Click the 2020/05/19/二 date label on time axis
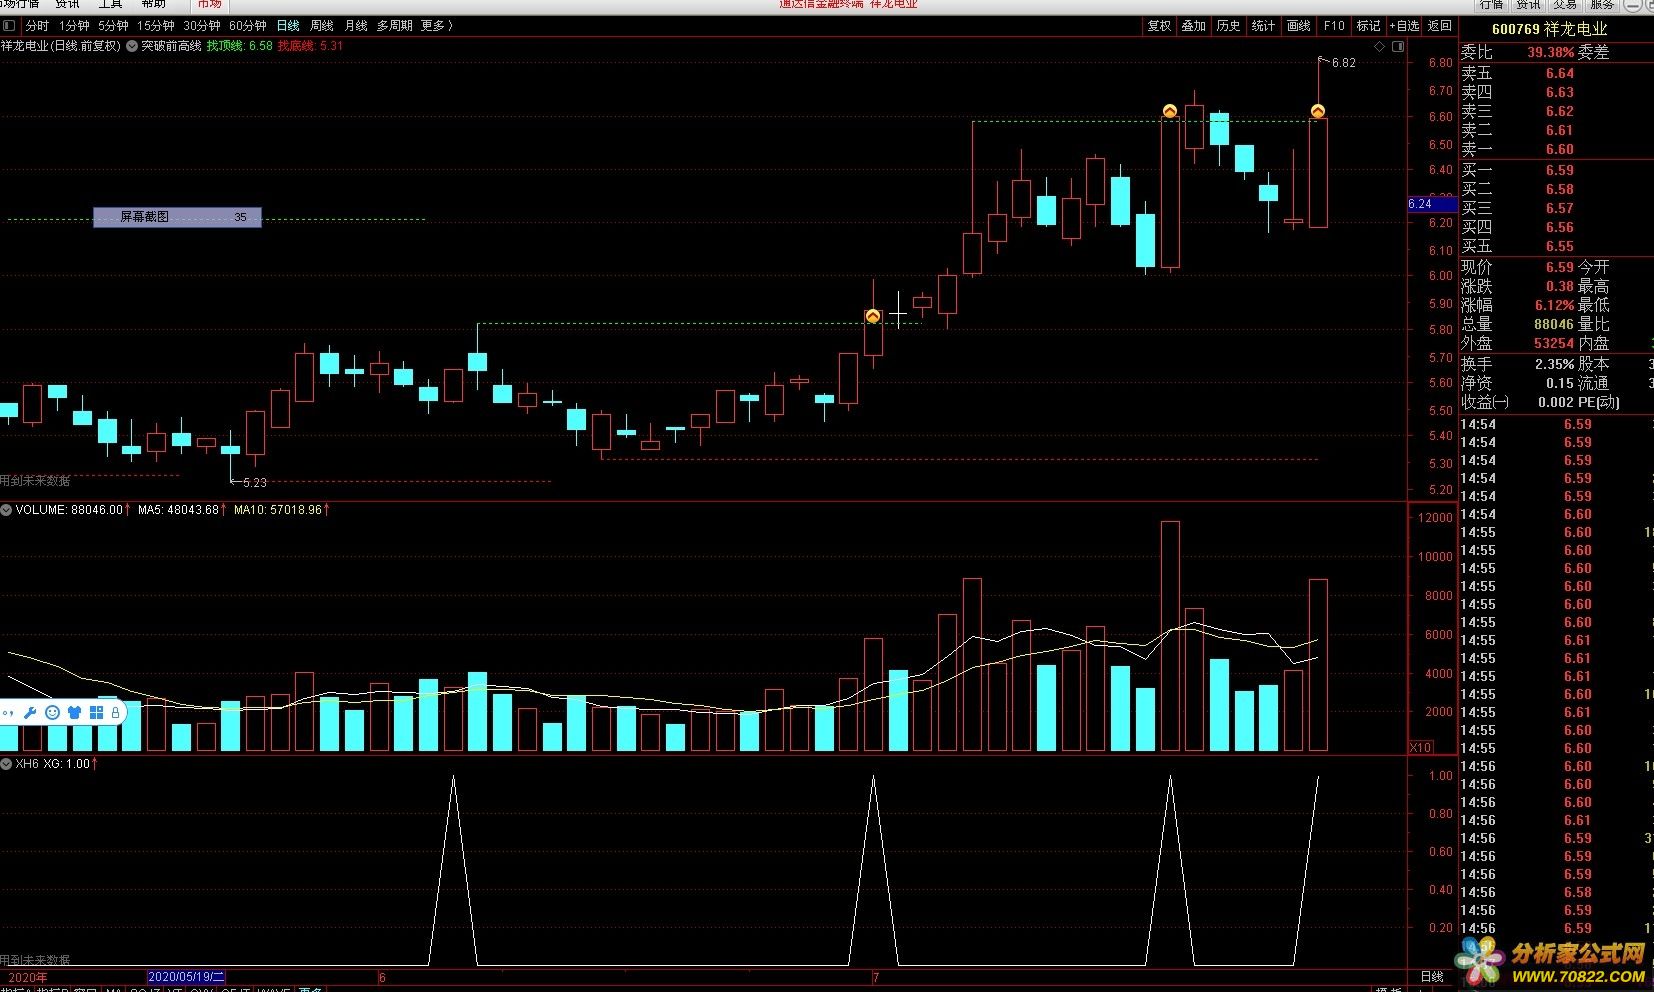 [187, 977]
